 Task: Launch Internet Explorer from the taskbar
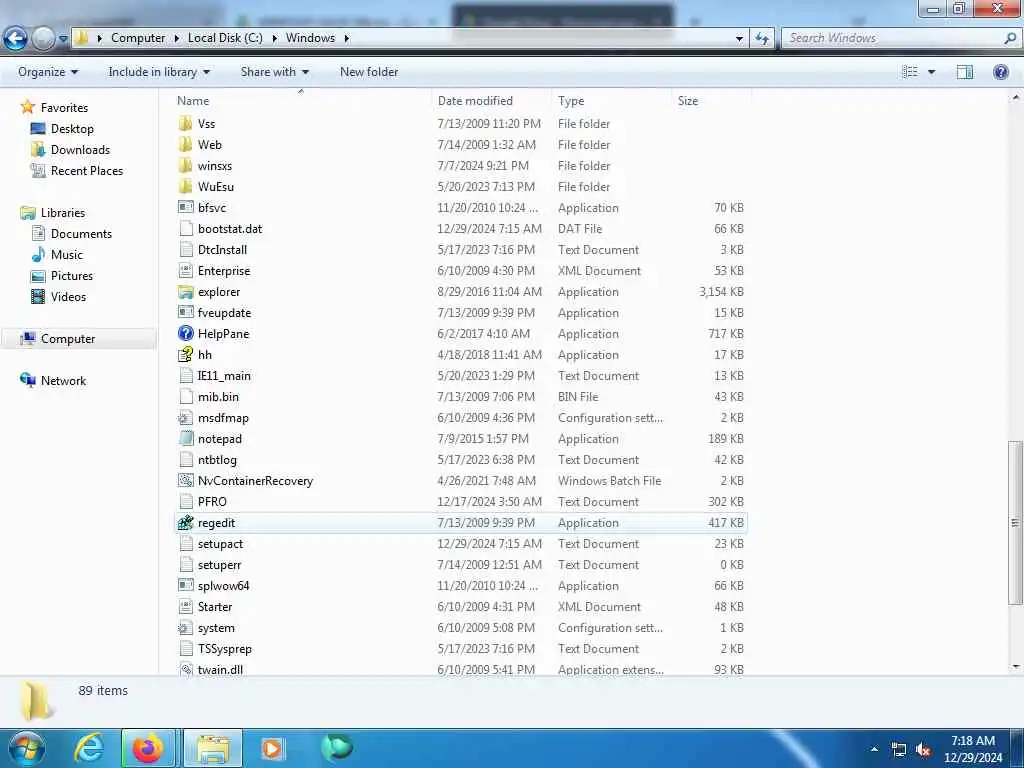coord(89,748)
